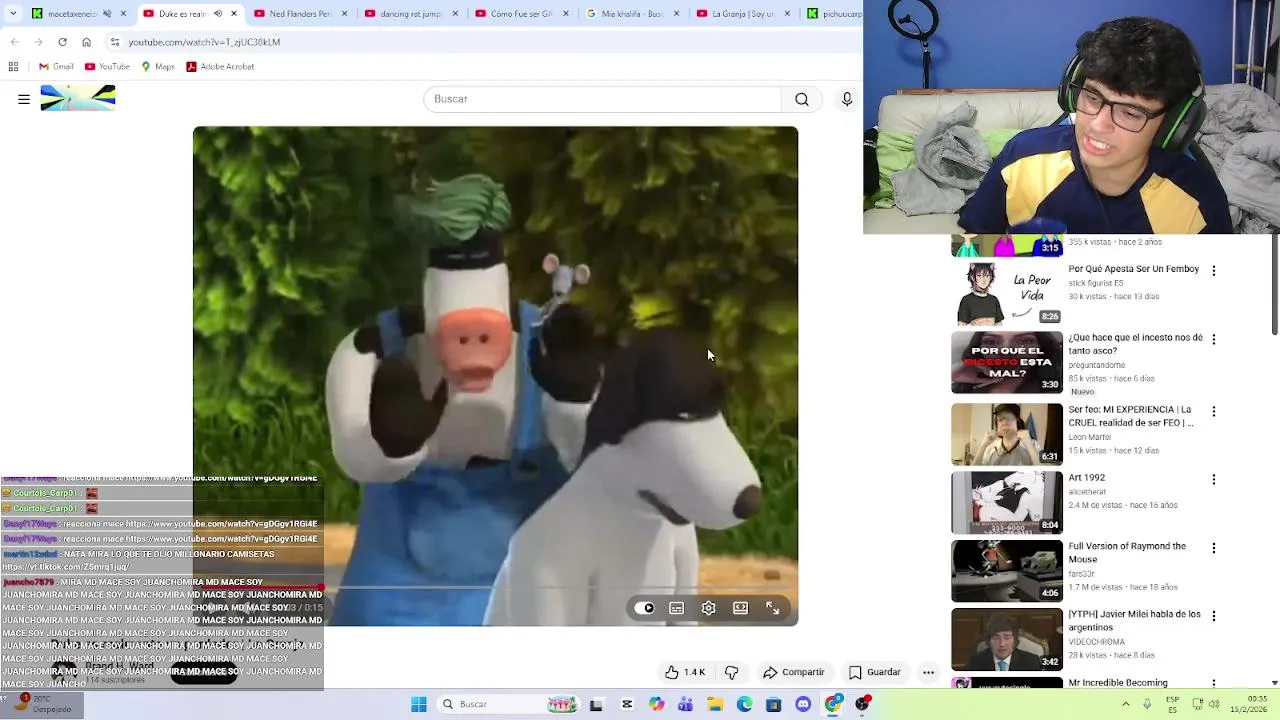1280x720 pixels.
Task: Open thumbnail of 'La Peor Vida' video
Action: [1007, 294]
